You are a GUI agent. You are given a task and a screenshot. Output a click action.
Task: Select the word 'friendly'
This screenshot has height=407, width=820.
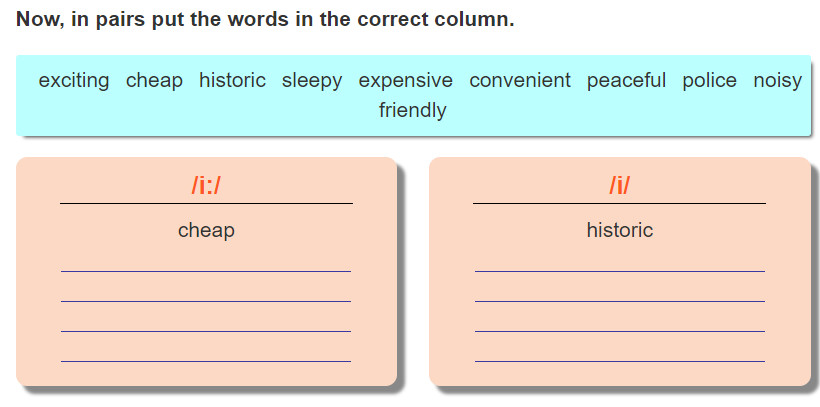(413, 110)
